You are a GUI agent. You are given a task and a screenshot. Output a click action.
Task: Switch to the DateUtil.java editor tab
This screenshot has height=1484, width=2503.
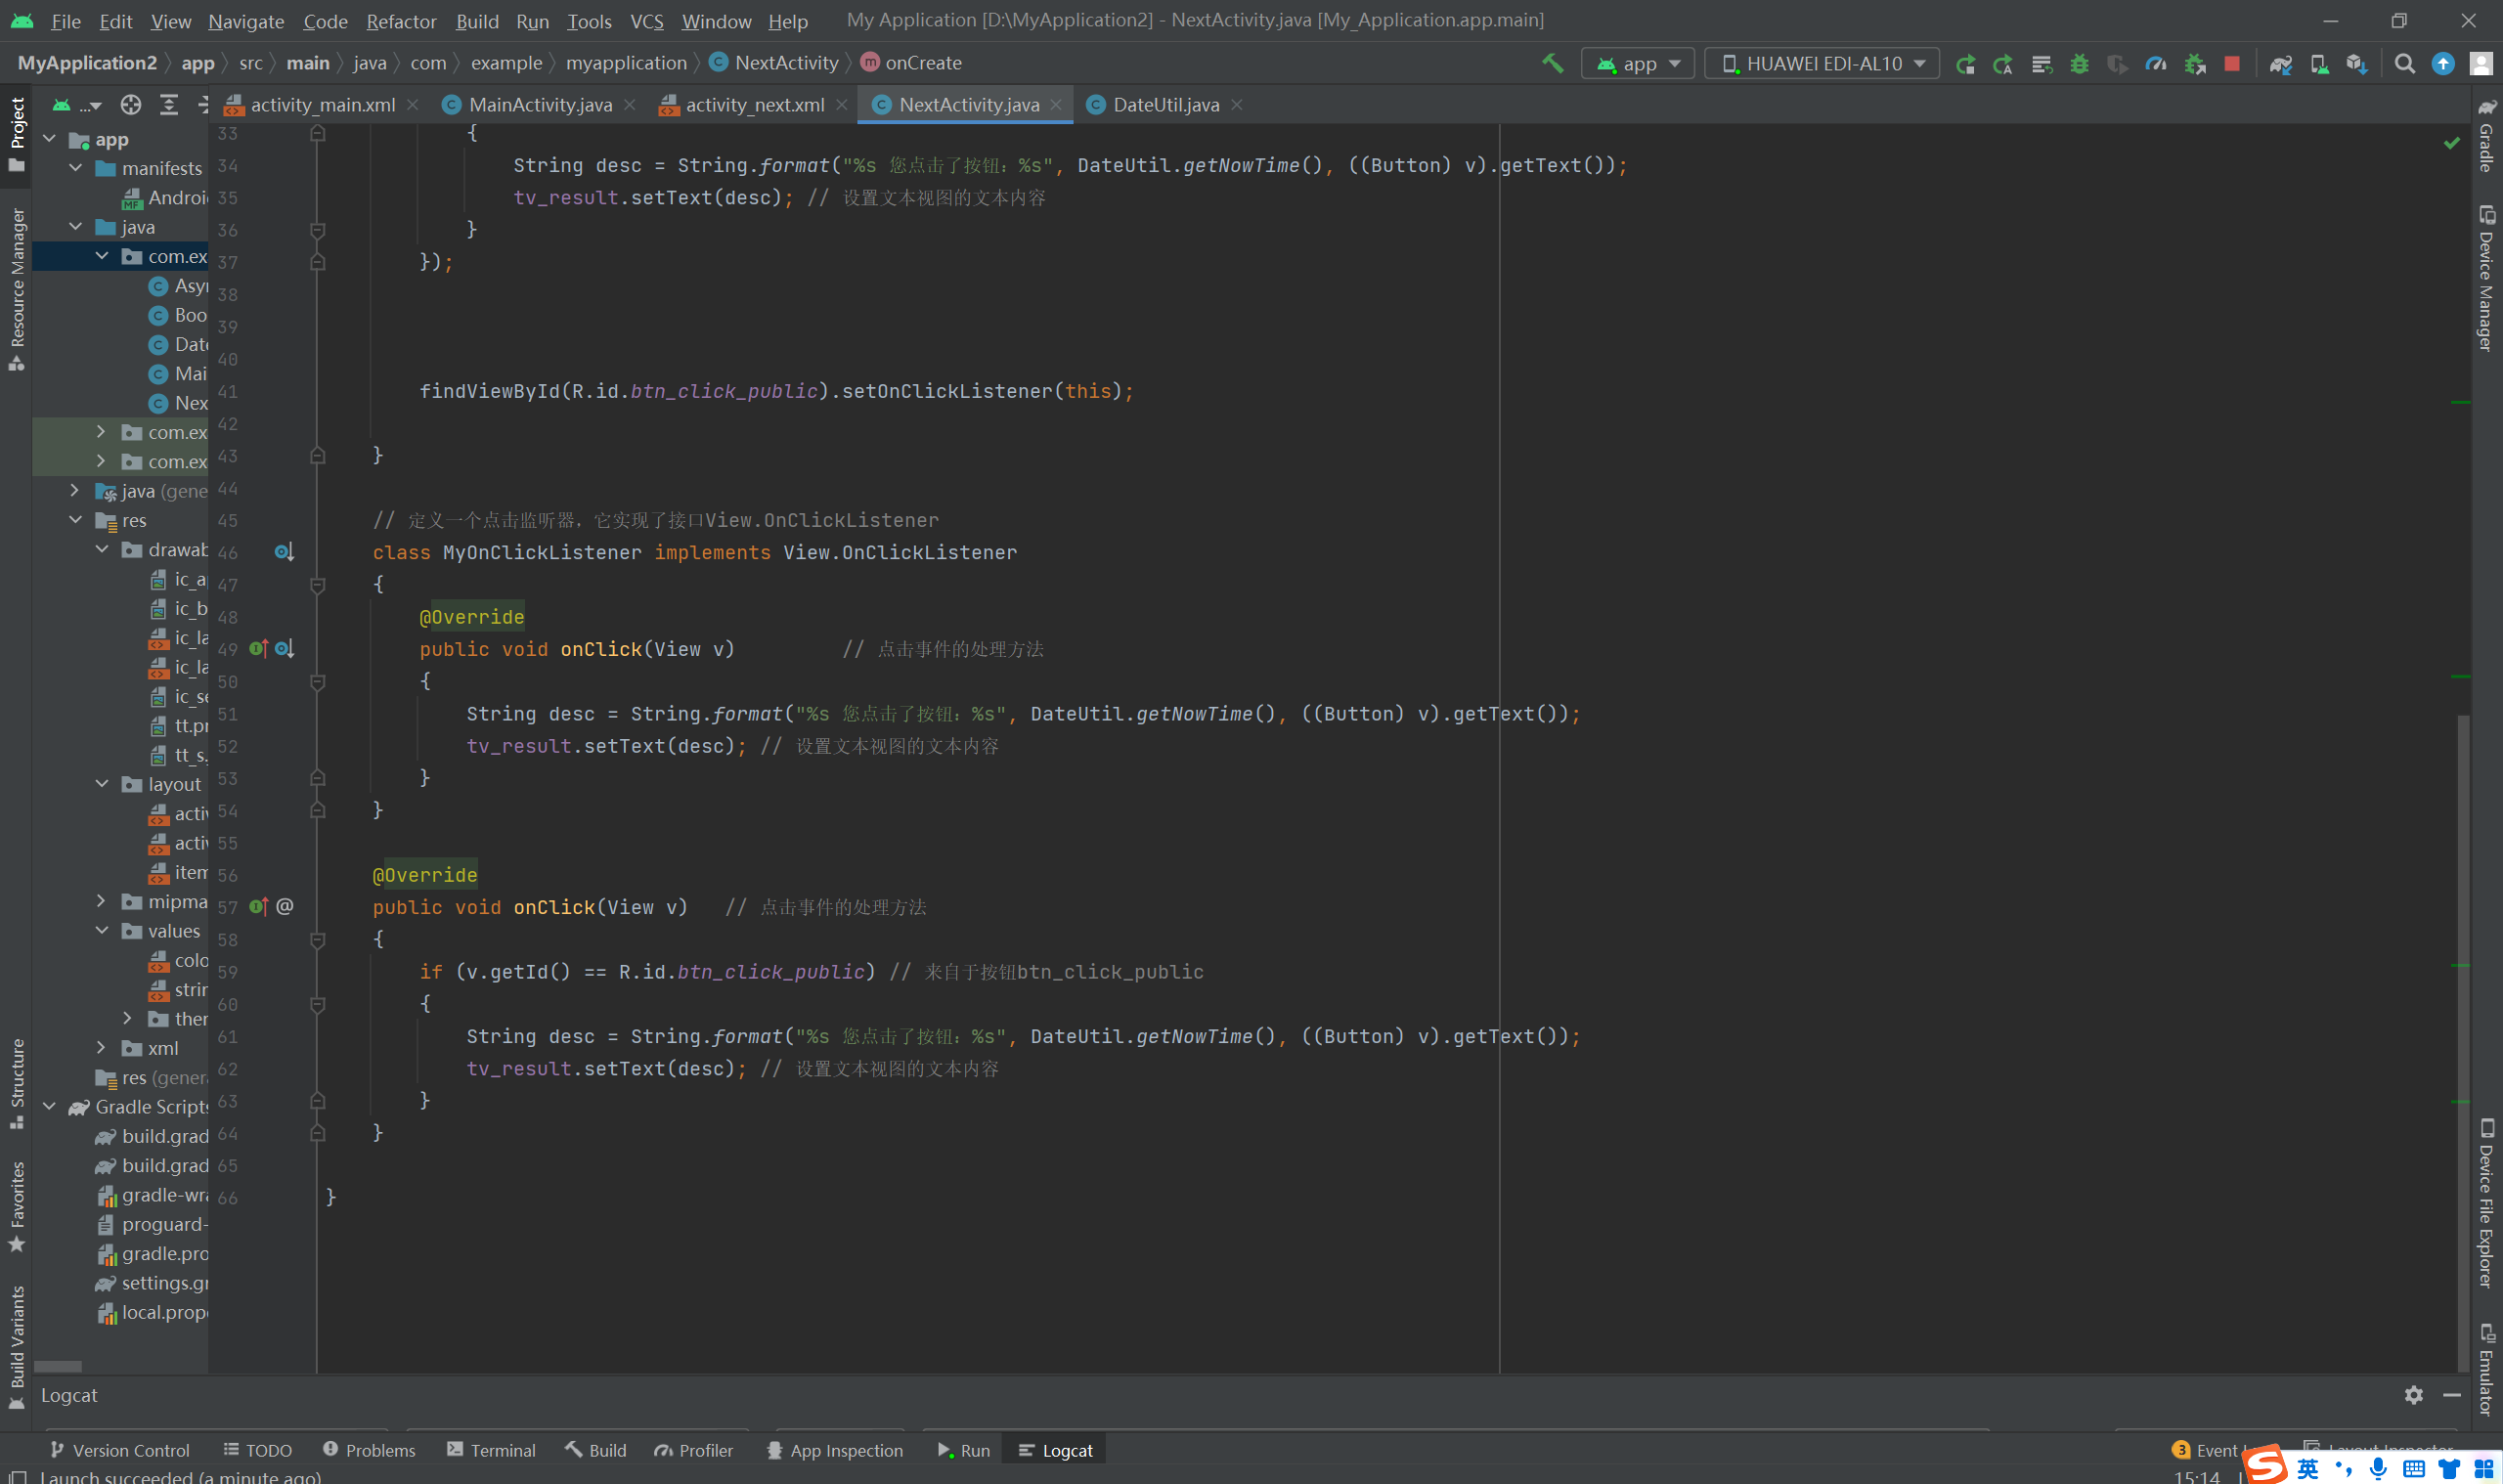point(1165,105)
